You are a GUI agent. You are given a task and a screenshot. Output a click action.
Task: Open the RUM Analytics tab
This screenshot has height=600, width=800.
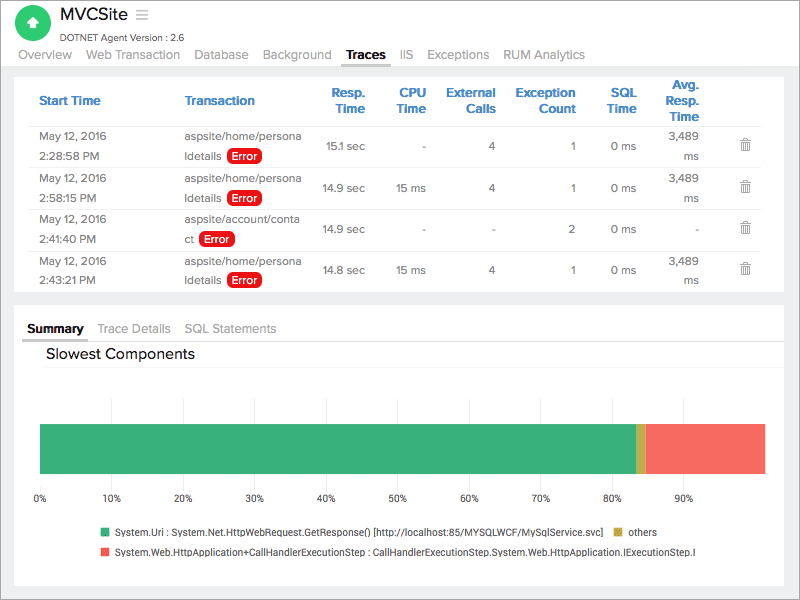(x=544, y=55)
